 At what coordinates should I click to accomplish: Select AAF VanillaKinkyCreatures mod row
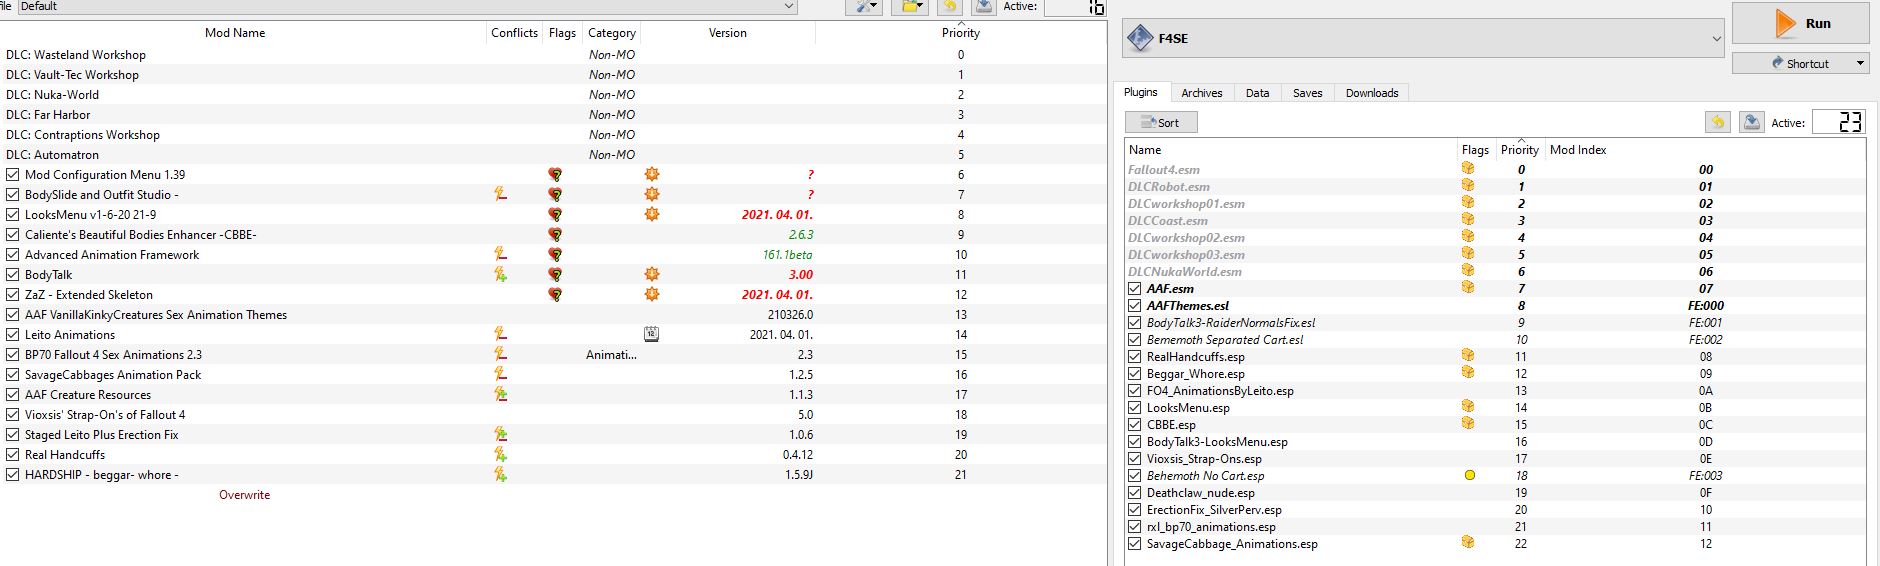[x=552, y=315]
